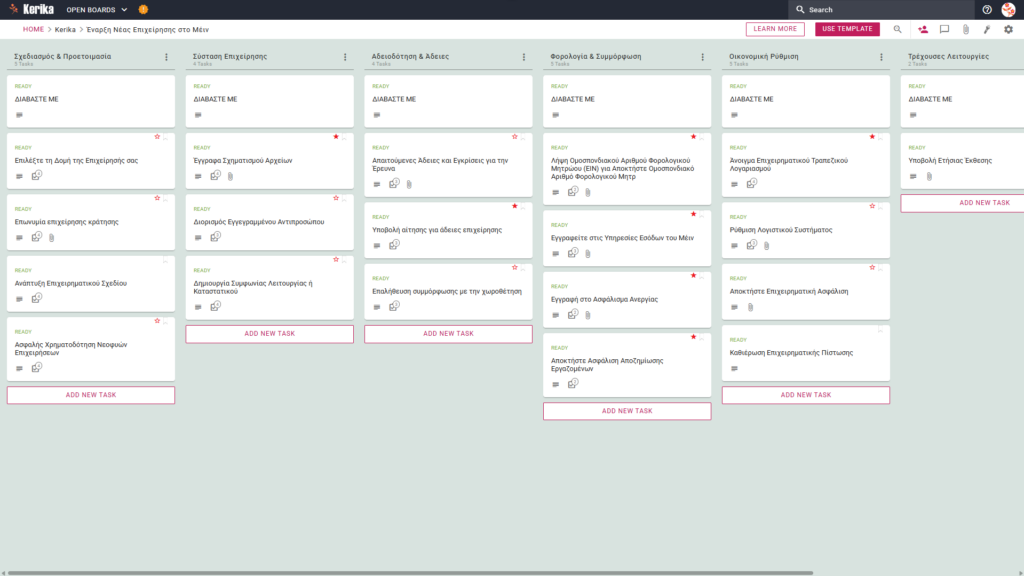Click the USE TEMPLATE button
This screenshot has width=1024, height=576.
click(x=847, y=29)
